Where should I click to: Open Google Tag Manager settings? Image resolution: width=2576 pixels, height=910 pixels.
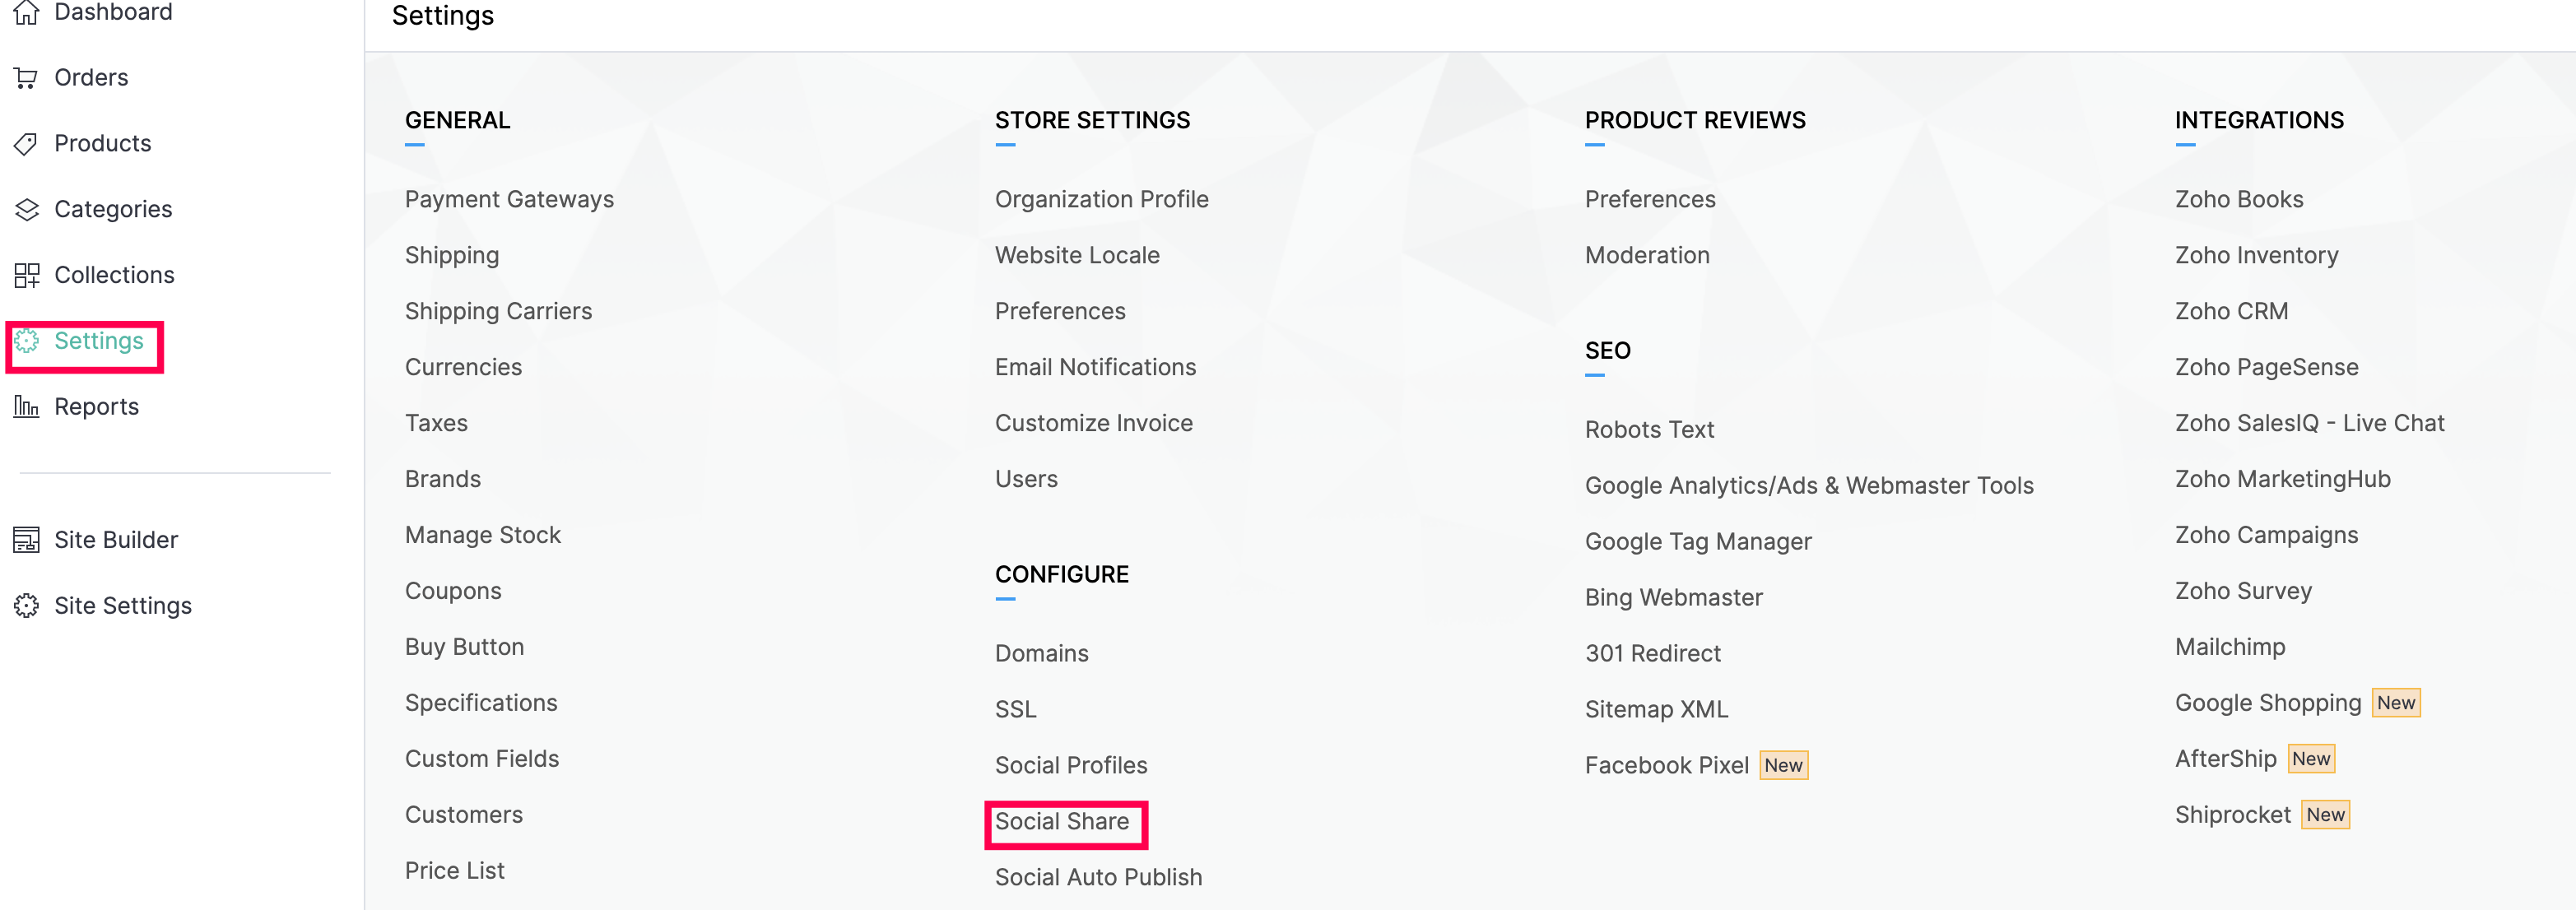click(x=1697, y=542)
